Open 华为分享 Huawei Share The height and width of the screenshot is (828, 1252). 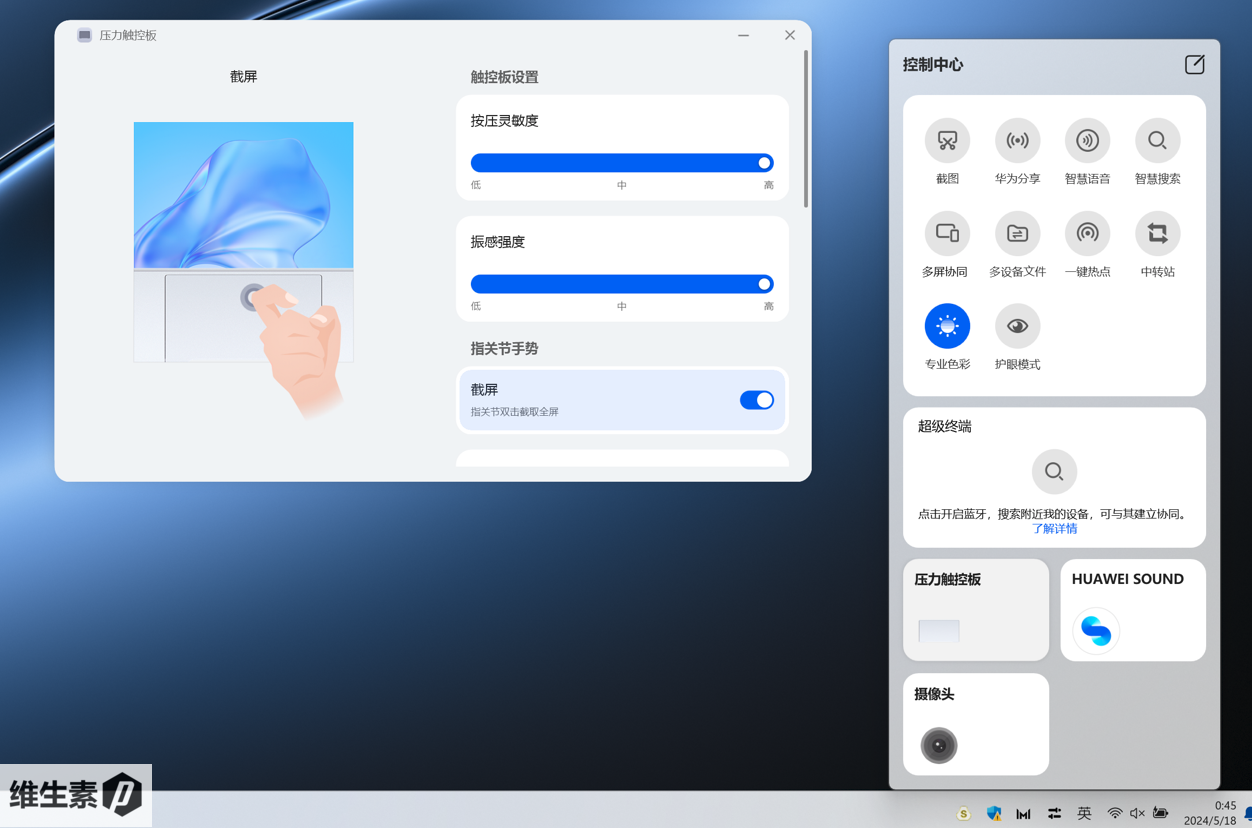coord(1017,141)
